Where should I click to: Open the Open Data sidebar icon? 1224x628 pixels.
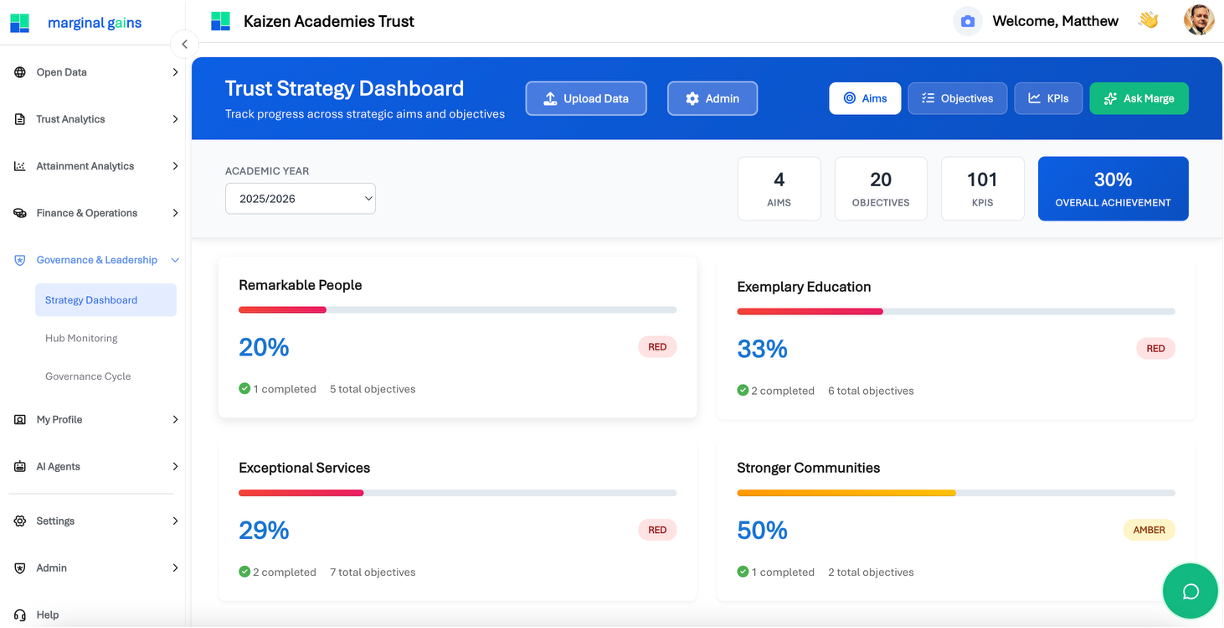click(x=20, y=72)
